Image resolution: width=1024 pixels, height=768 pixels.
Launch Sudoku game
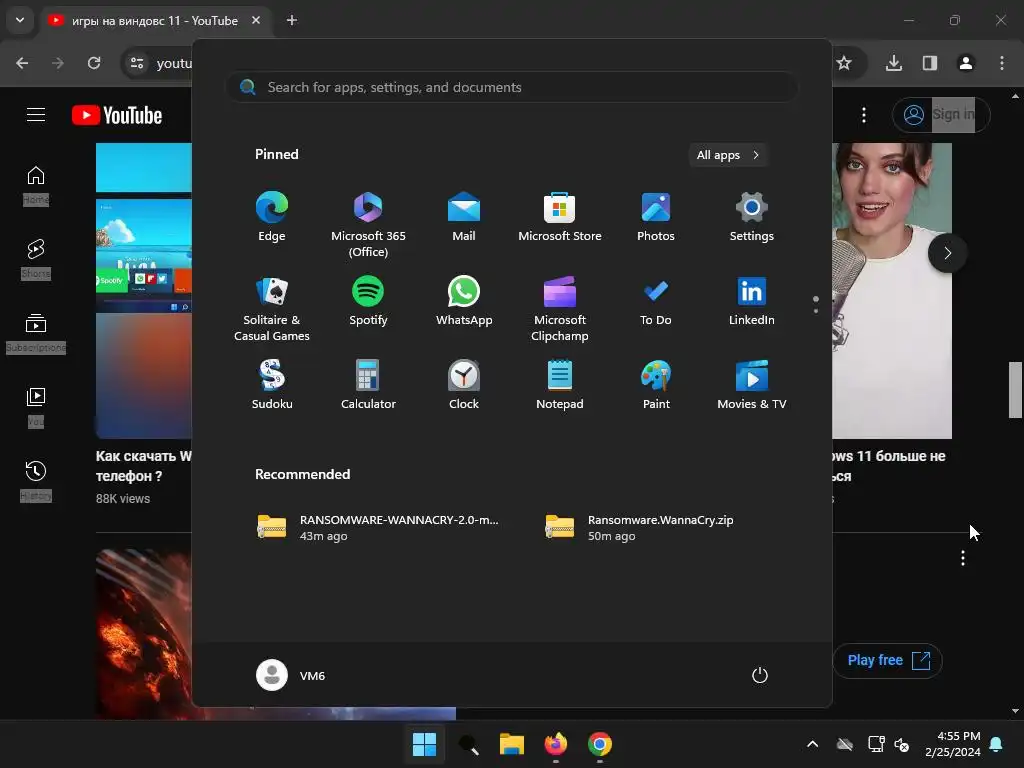(x=272, y=385)
